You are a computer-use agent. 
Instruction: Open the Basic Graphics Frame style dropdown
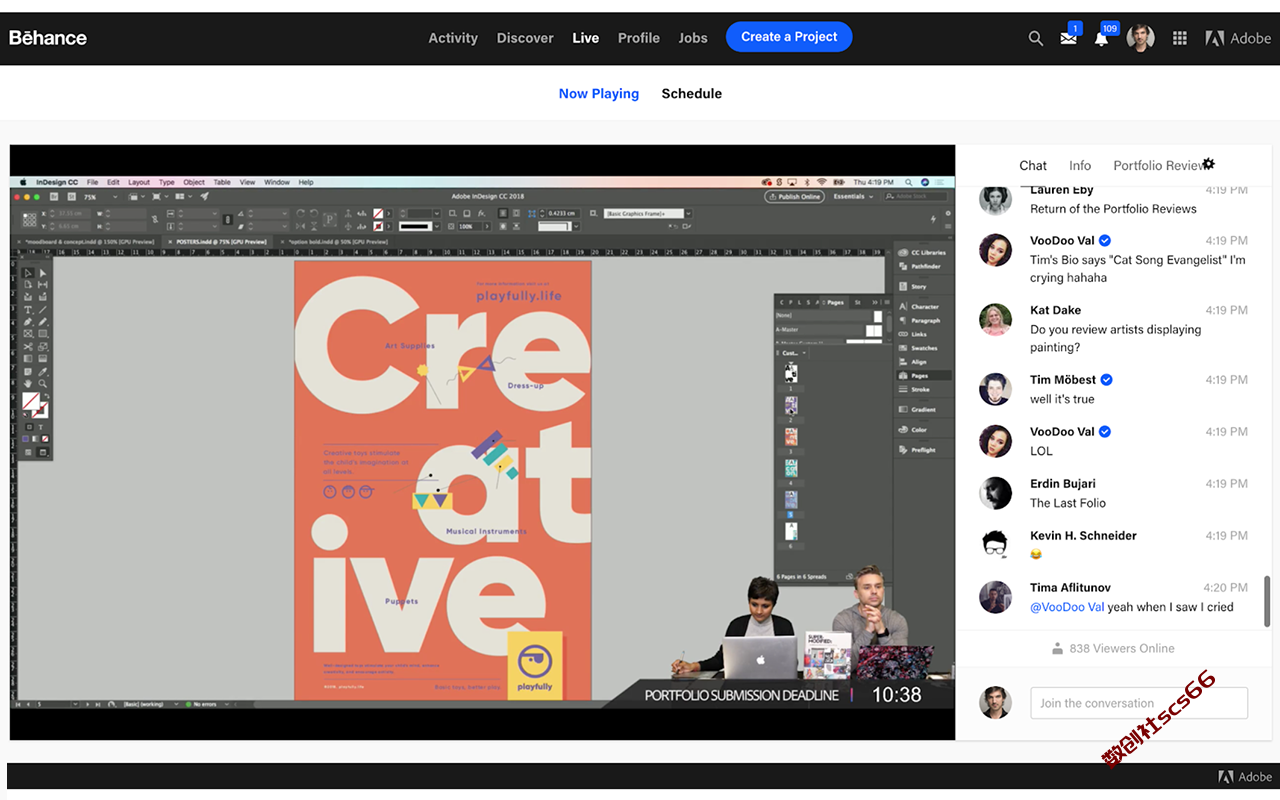[649, 213]
